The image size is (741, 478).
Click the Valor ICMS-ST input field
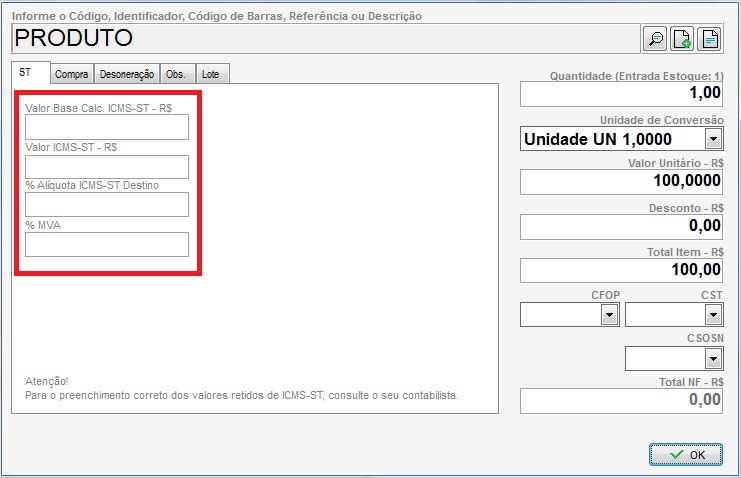[107, 166]
